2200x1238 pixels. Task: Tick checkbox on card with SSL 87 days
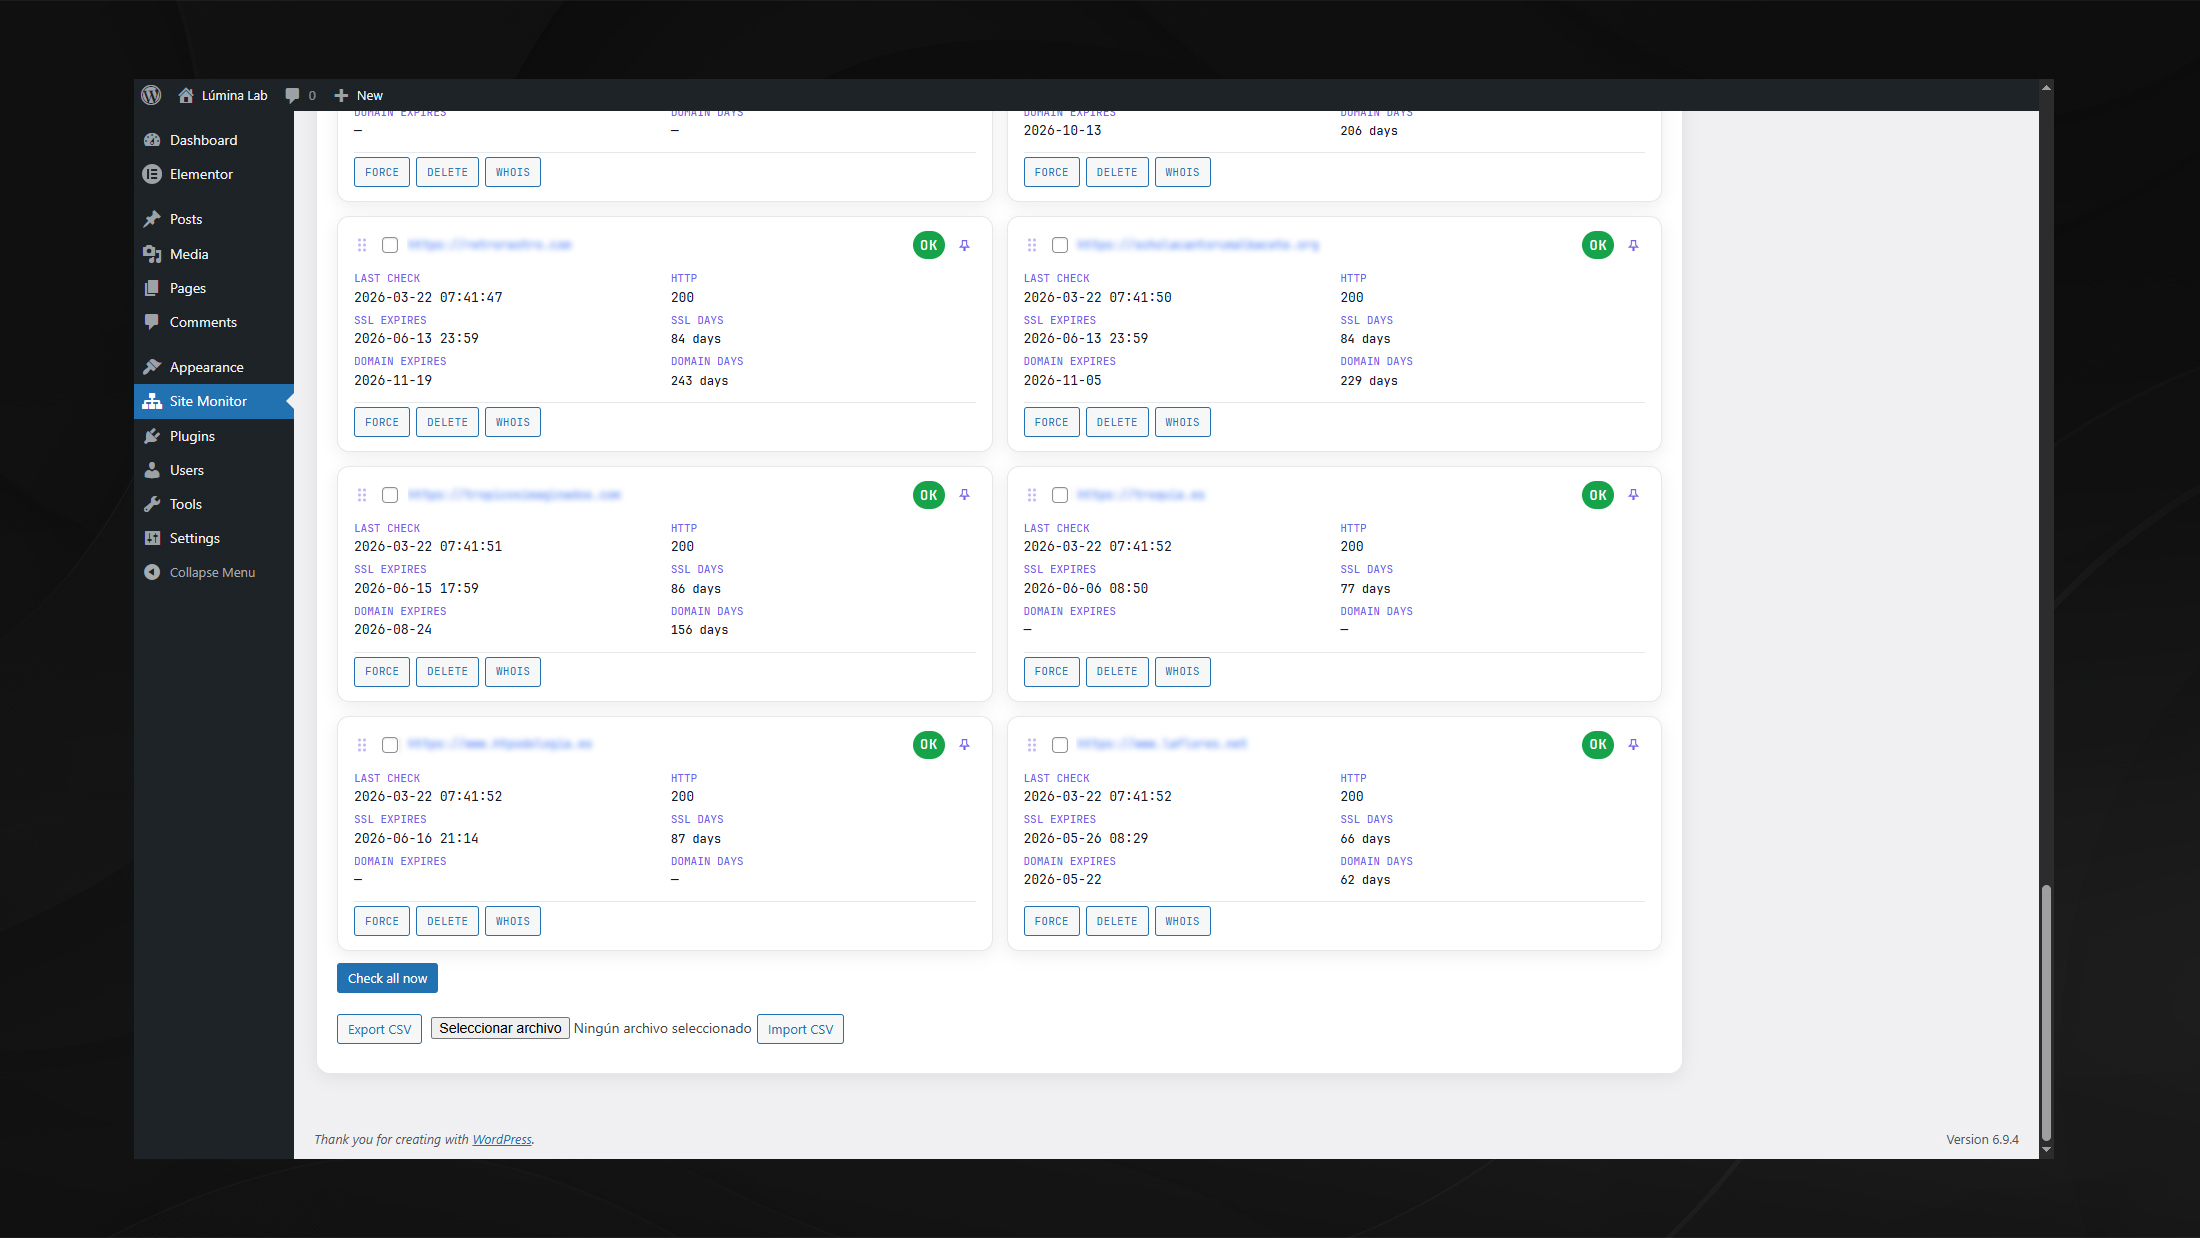coord(390,745)
